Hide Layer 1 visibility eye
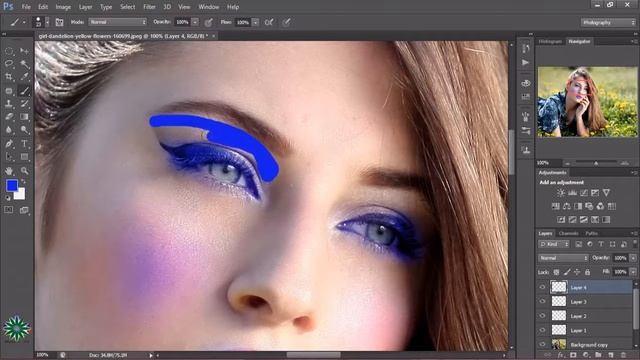640x360 pixels. [542, 330]
